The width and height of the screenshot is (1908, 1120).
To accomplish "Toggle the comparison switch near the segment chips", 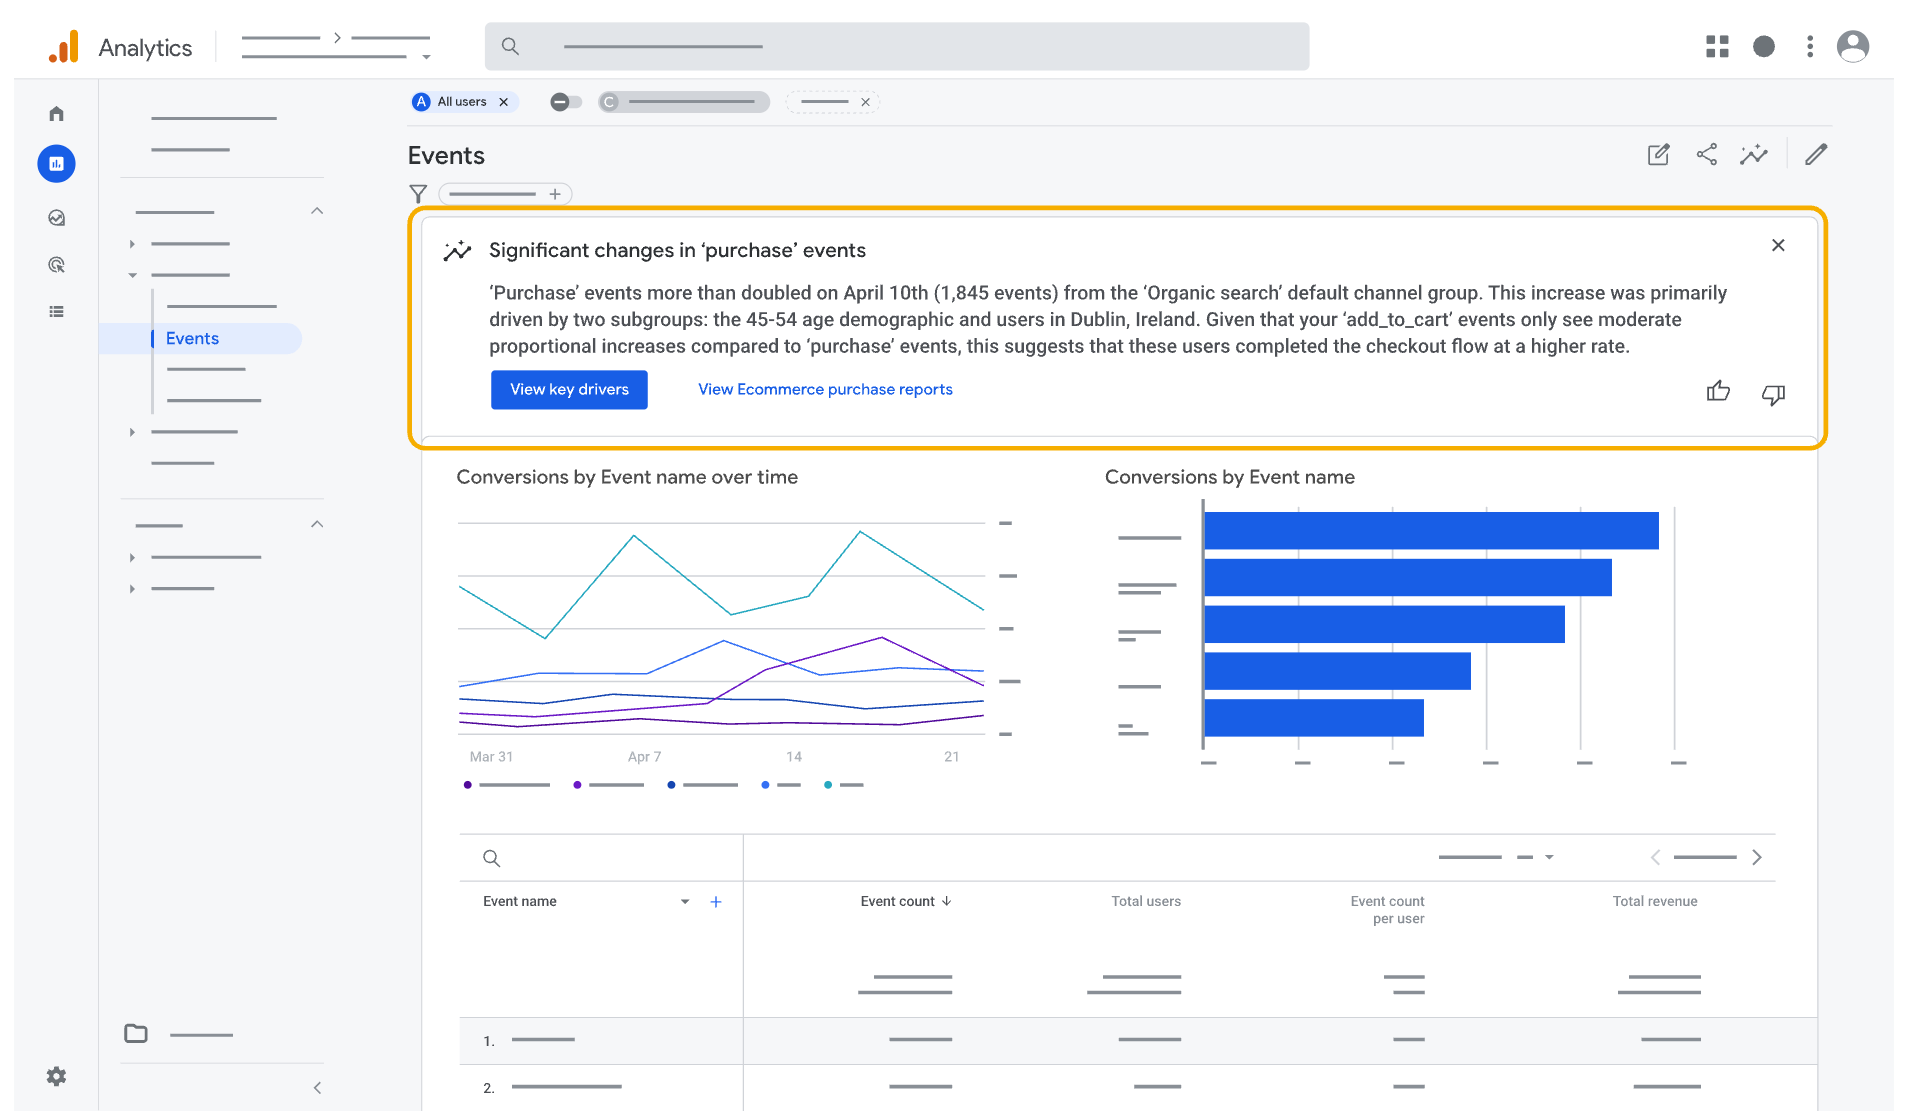I will (565, 101).
